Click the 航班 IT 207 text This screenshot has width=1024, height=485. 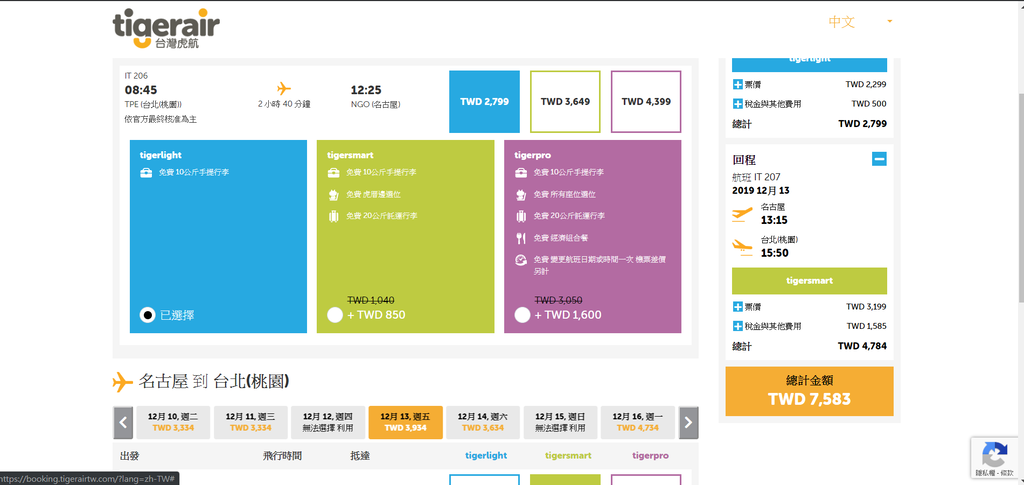pyautogui.click(x=756, y=177)
